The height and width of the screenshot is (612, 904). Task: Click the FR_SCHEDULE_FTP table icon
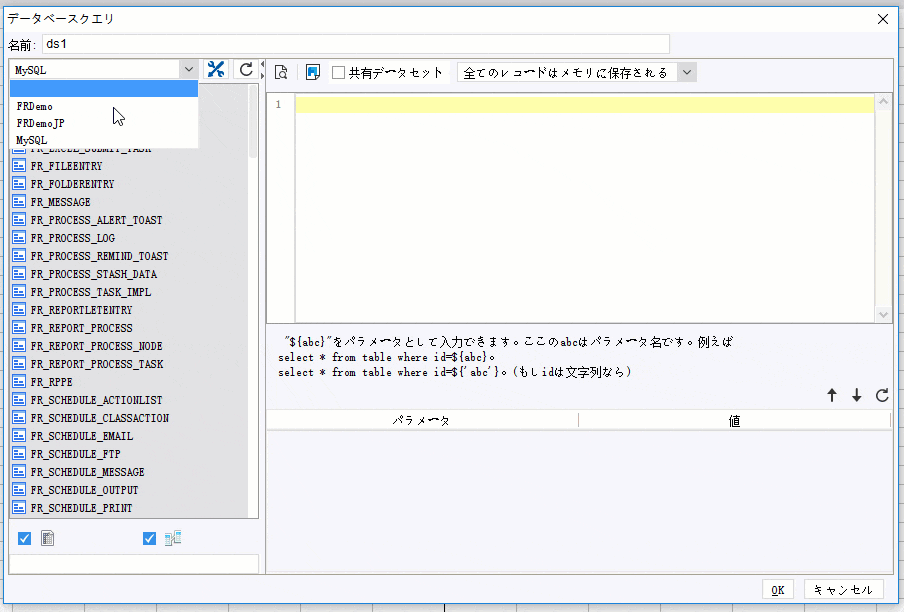[x=19, y=454]
